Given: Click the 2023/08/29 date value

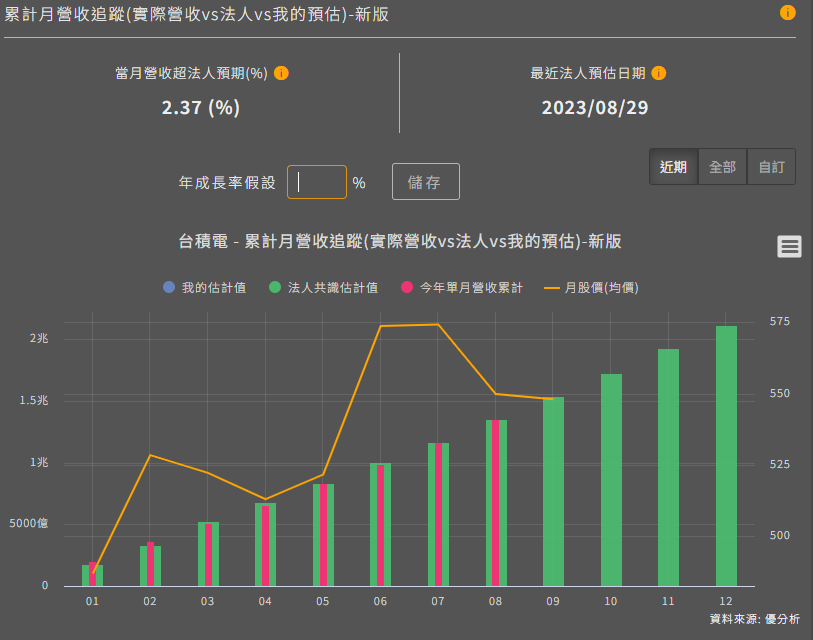Looking at the screenshot, I should (x=595, y=107).
